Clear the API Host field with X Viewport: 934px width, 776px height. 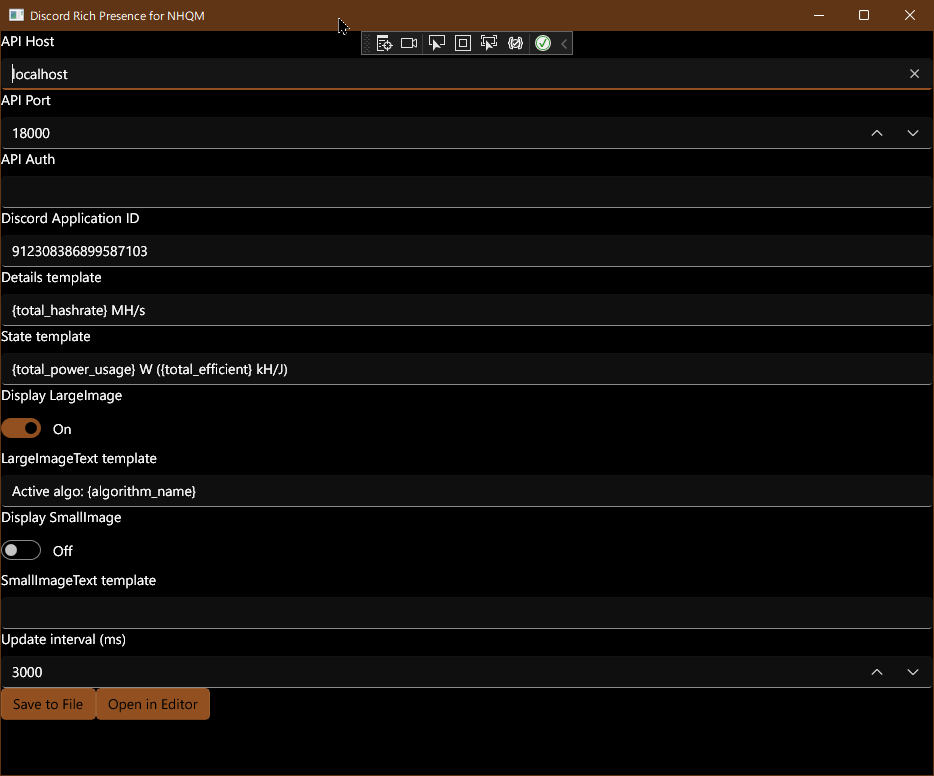(914, 74)
